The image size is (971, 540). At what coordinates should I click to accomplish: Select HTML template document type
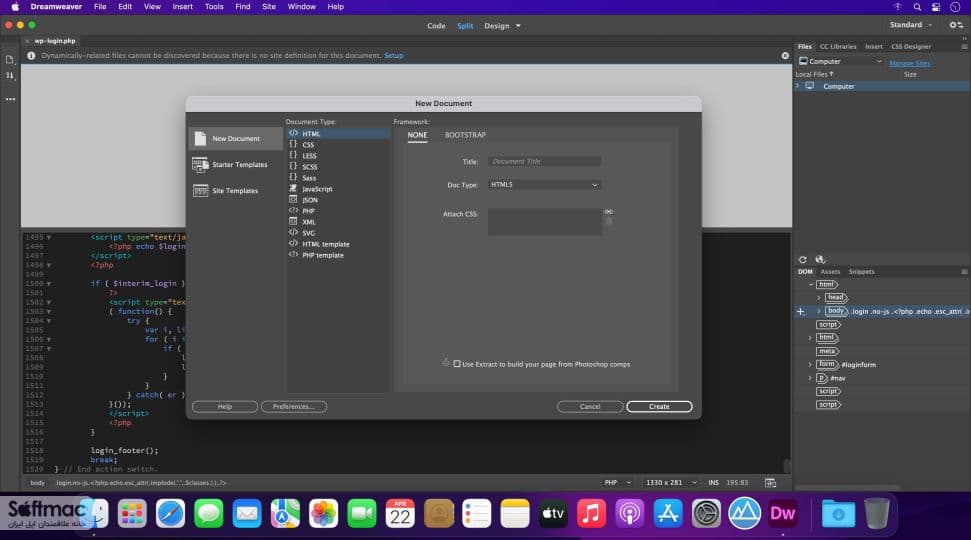337,244
